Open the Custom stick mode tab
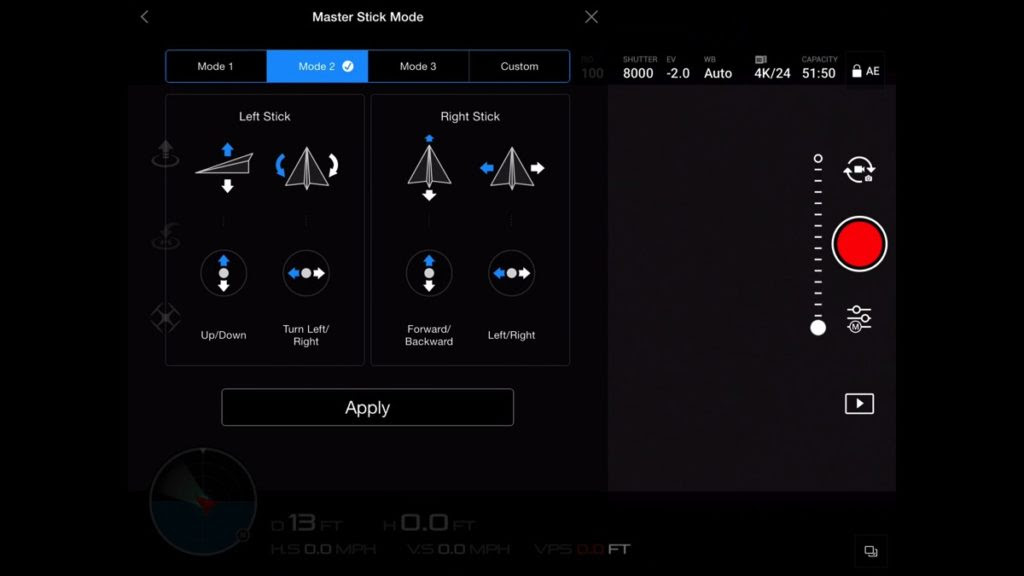The image size is (1024, 576). coord(519,67)
